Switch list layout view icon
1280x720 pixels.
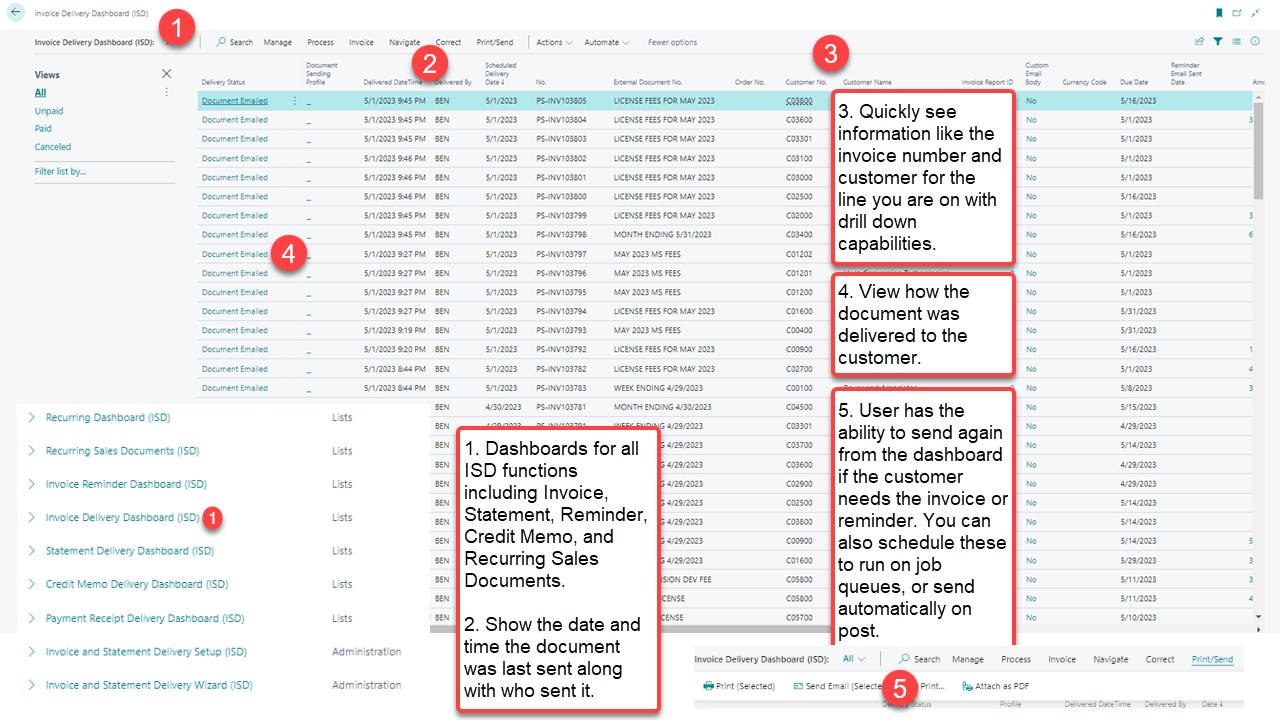[1237, 42]
